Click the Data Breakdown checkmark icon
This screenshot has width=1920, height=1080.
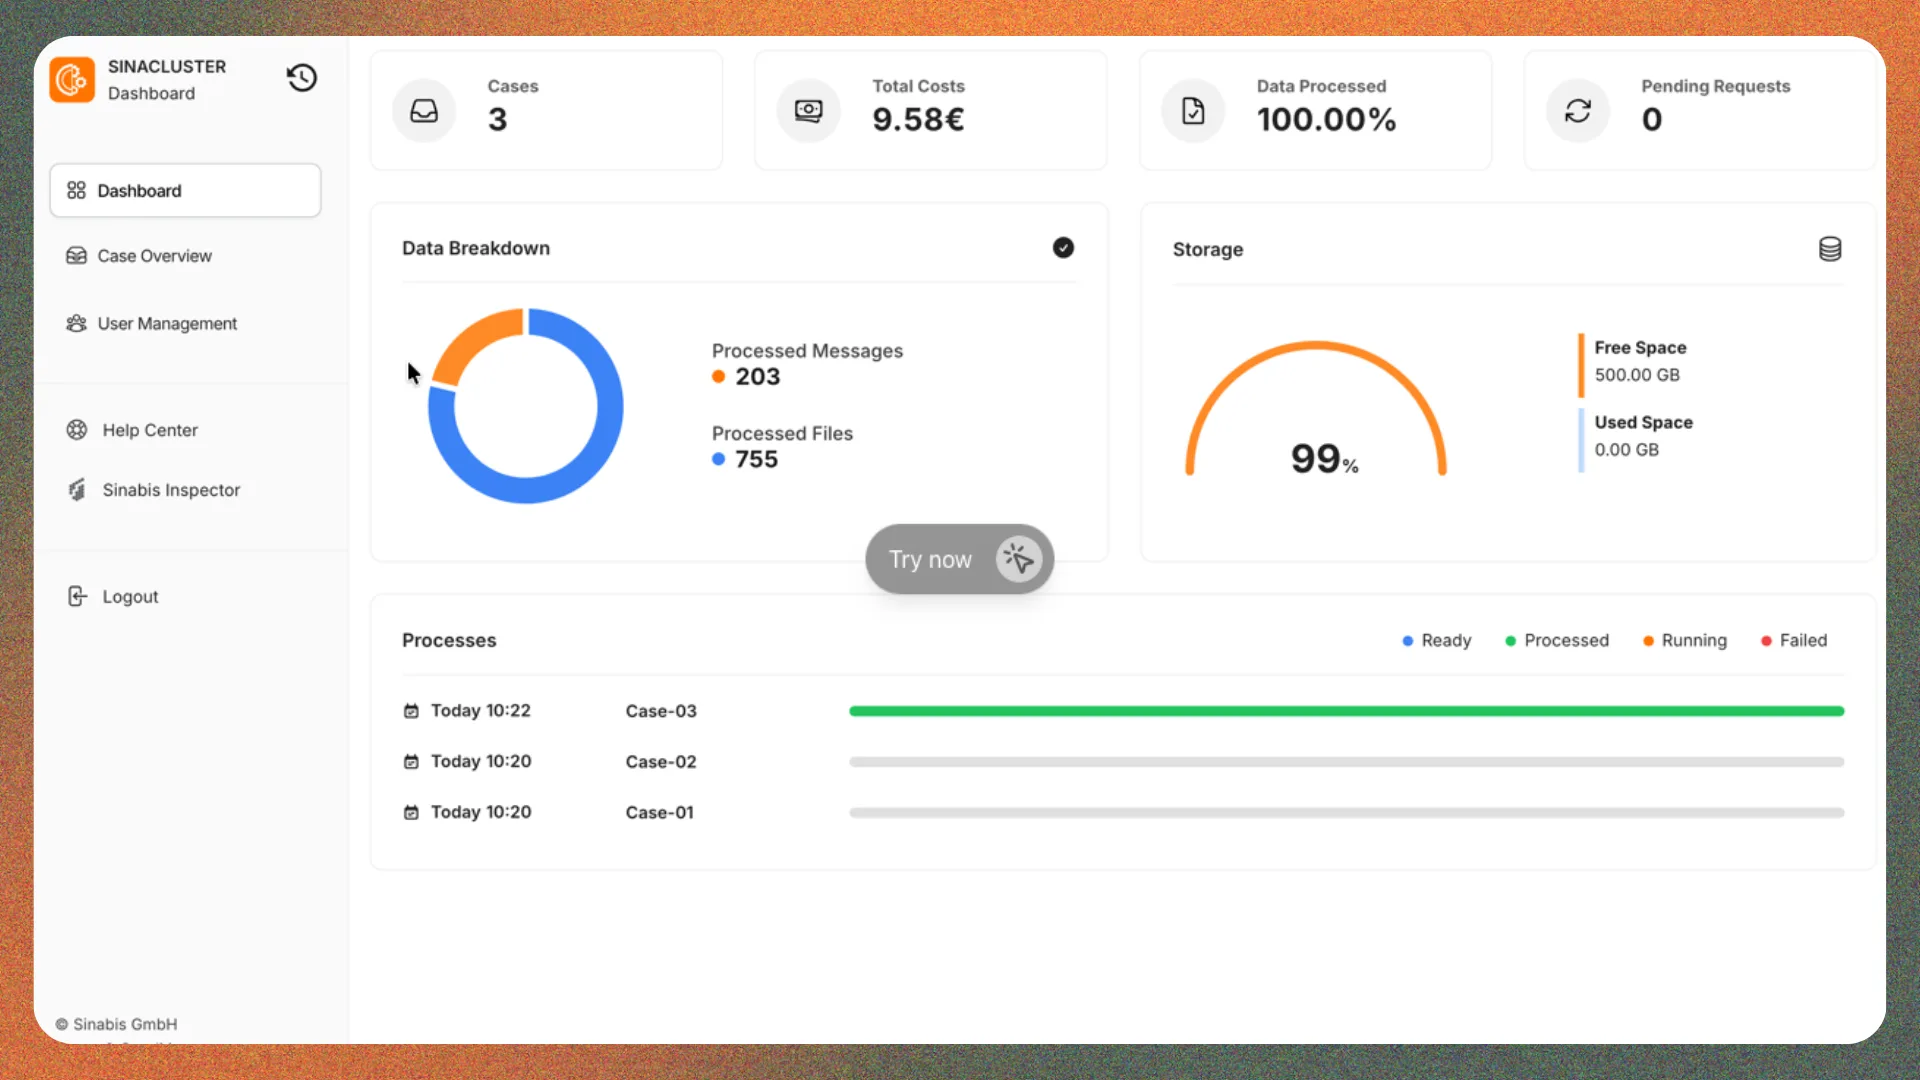[1063, 248]
